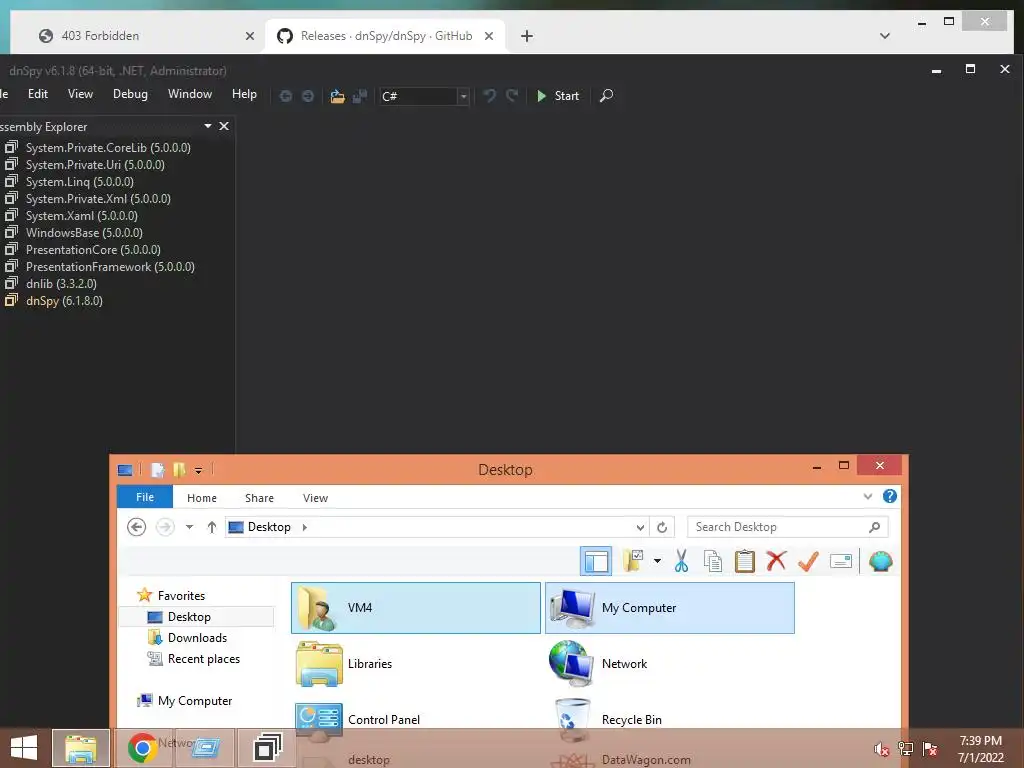Click the dnSpy Open file icon
The image size is (1024, 768).
click(337, 96)
